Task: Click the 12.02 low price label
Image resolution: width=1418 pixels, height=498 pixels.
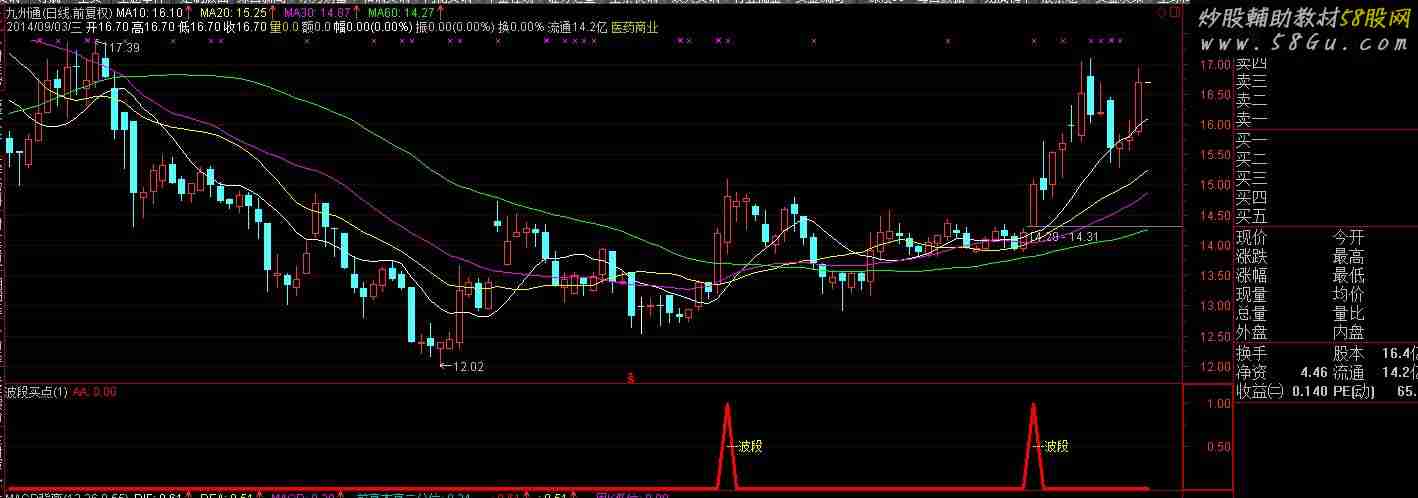Action: tap(468, 367)
